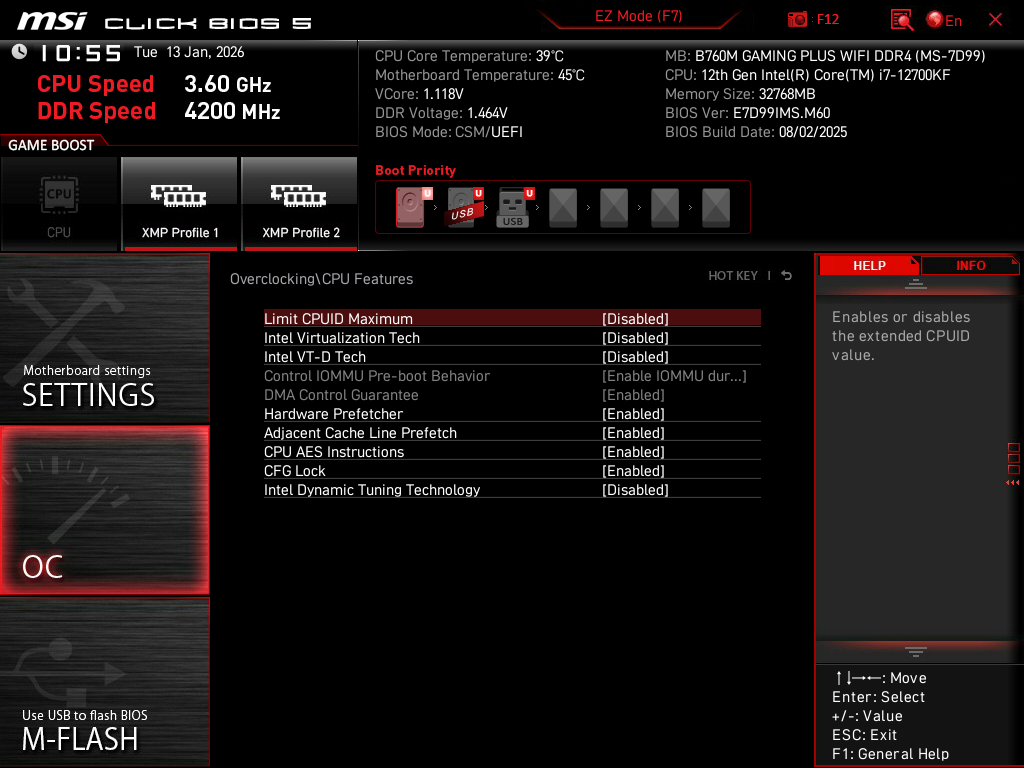Click the clock icon beside the time
Image resolution: width=1024 pixels, height=768 pixels.
pos(20,52)
